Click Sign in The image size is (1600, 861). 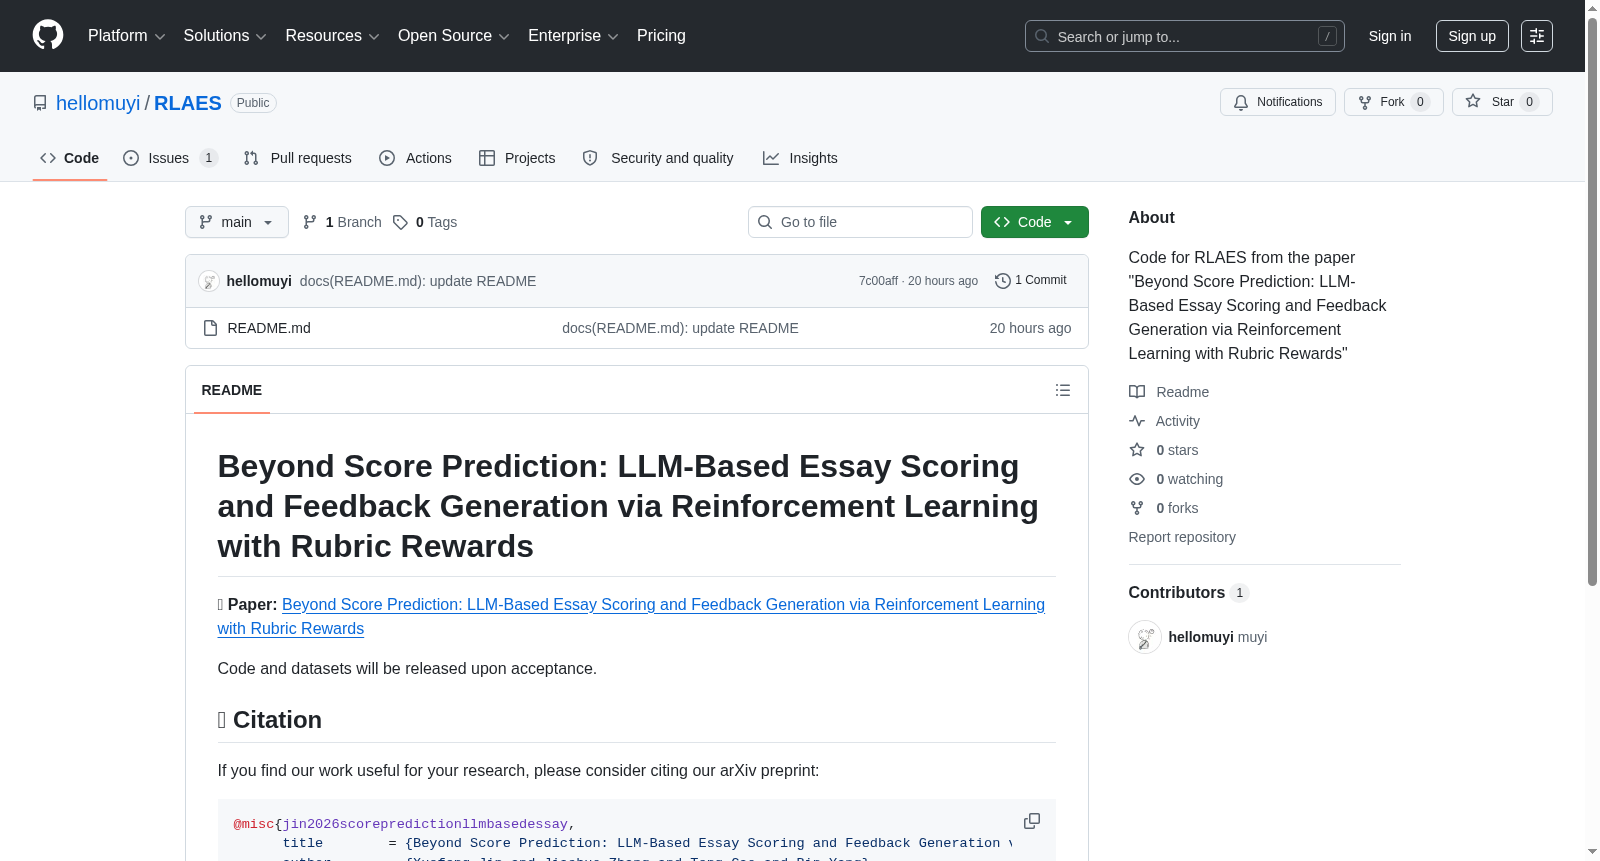(1390, 36)
